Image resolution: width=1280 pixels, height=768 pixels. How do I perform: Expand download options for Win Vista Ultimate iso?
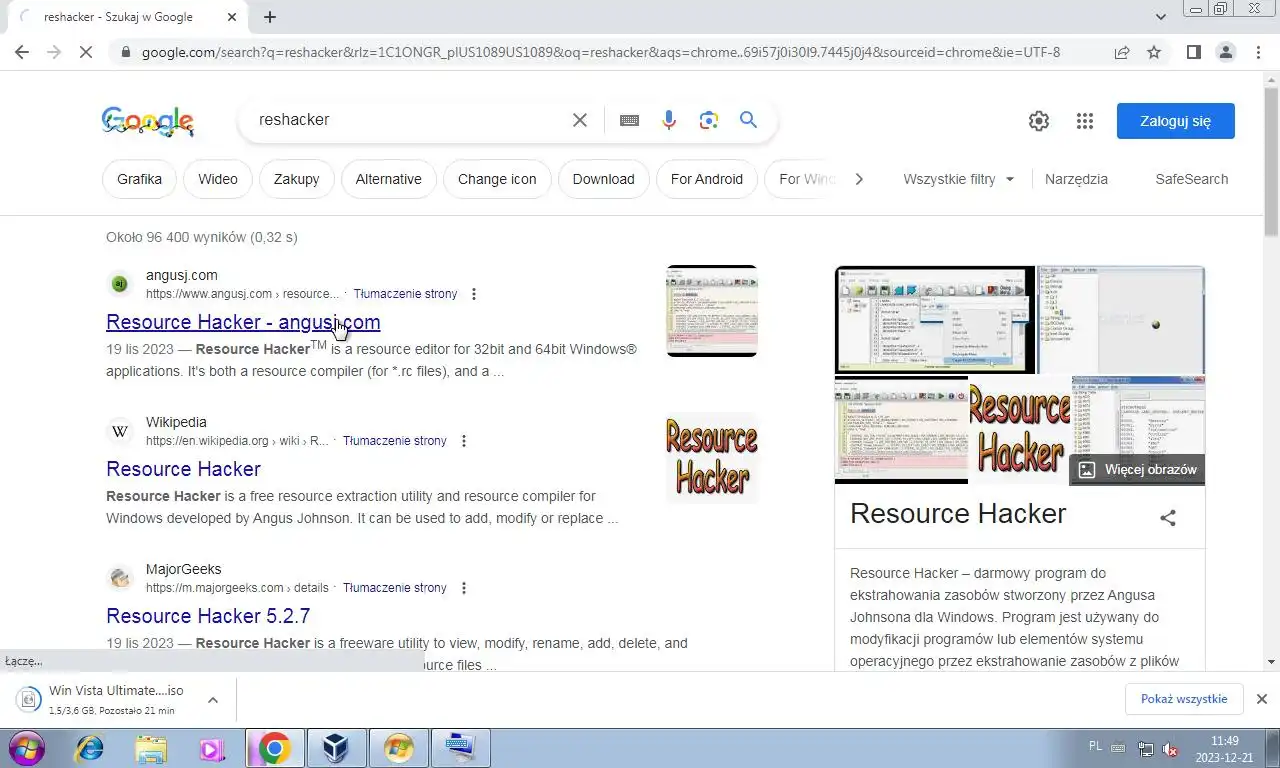click(x=213, y=700)
